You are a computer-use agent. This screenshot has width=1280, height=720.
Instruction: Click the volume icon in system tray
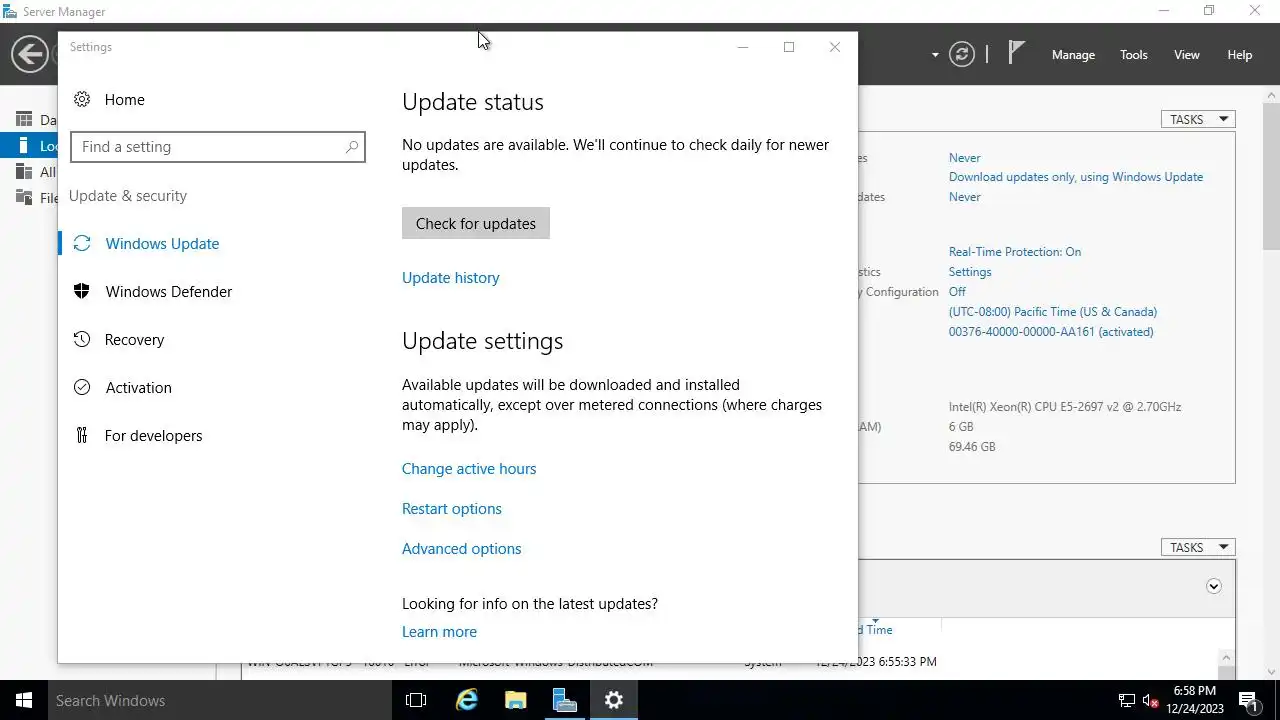coord(1150,701)
